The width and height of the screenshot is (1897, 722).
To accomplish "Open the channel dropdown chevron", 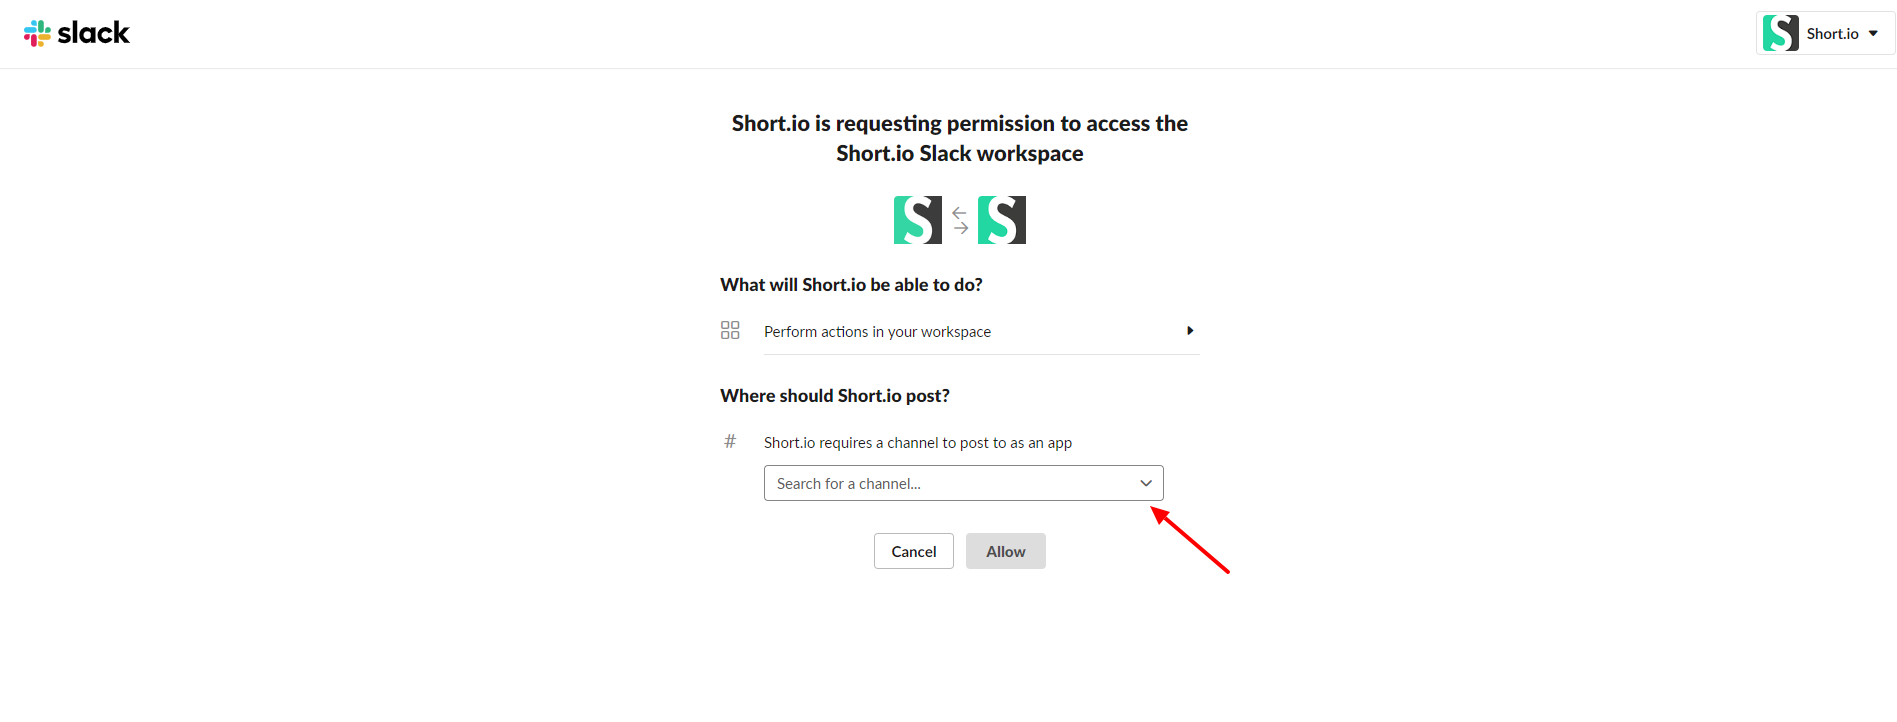I will pos(1146,483).
